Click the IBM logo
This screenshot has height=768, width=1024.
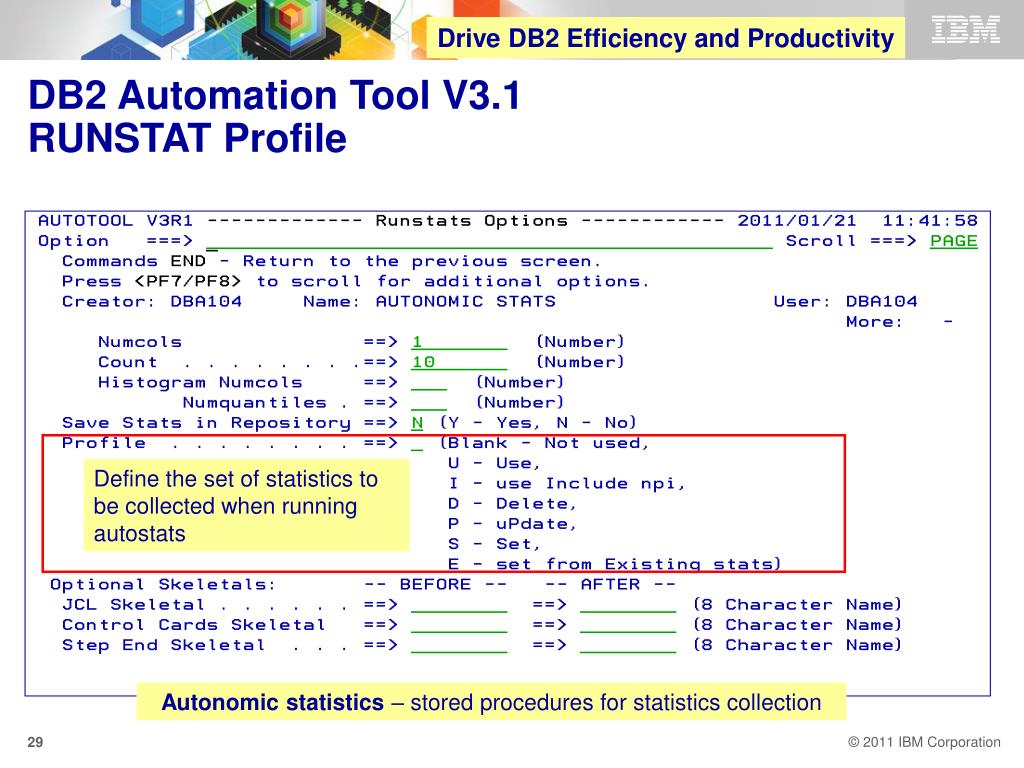(965, 30)
